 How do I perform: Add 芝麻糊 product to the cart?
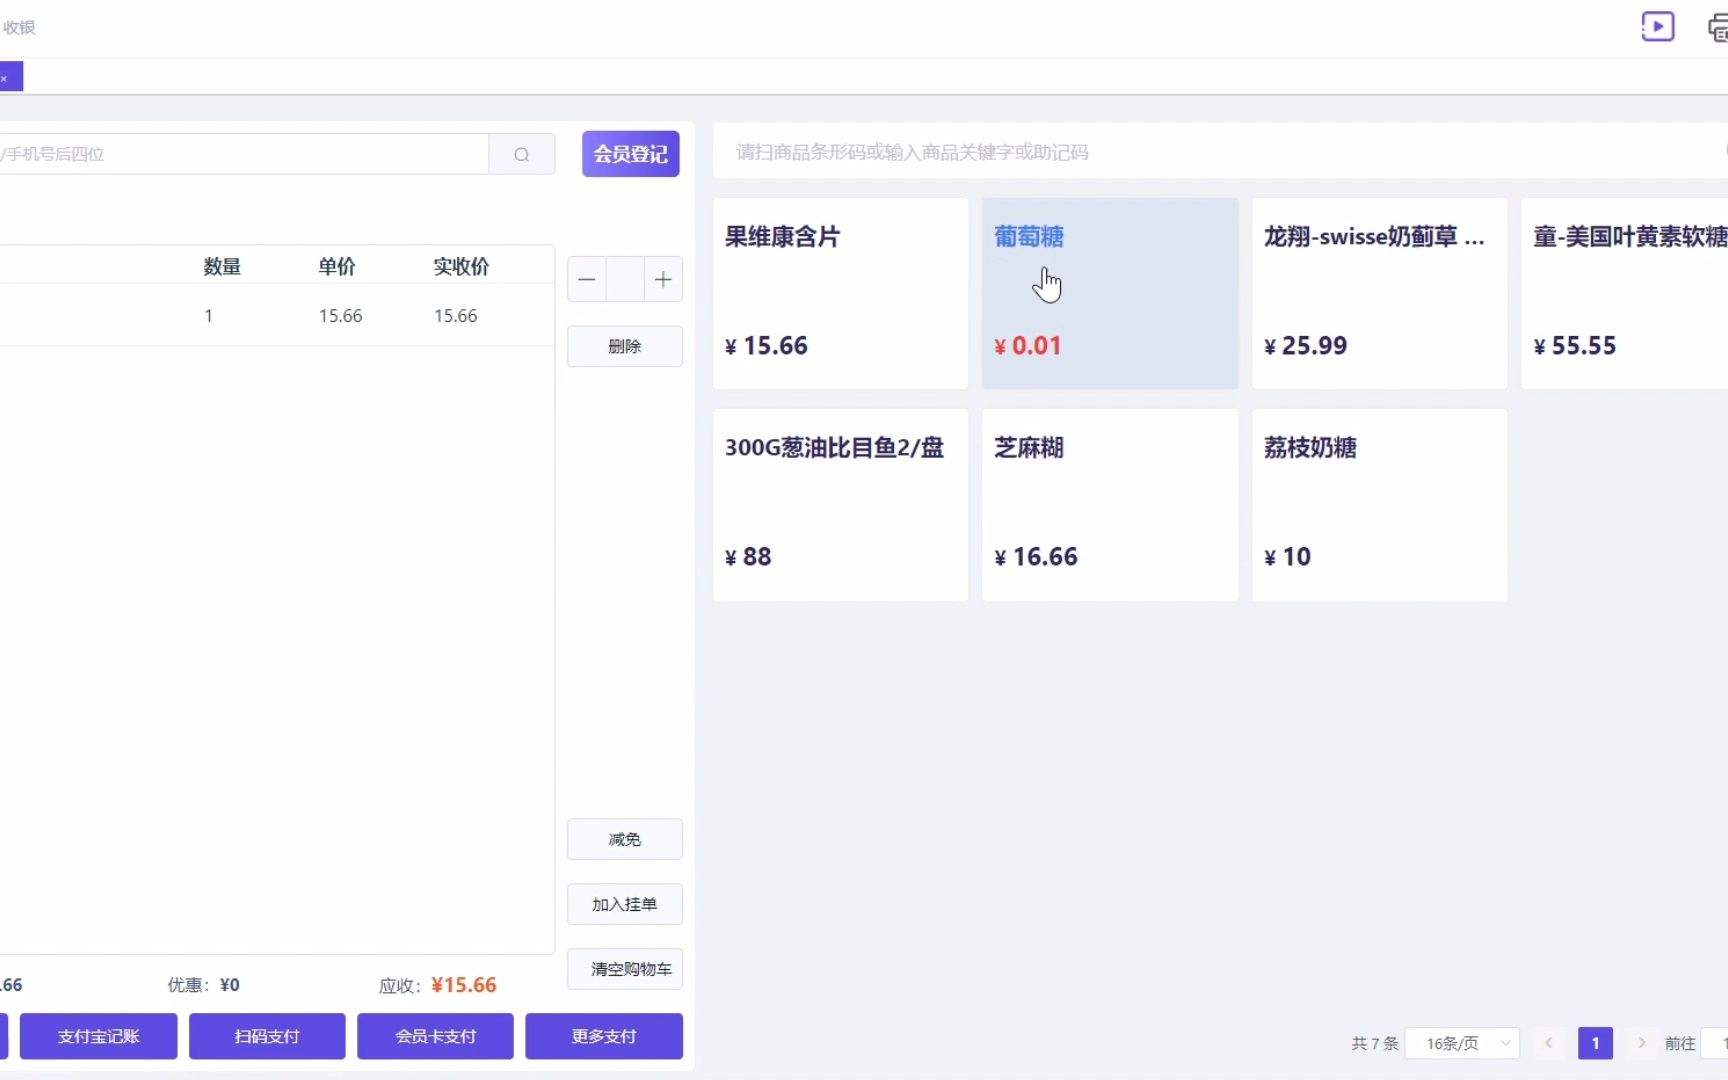pyautogui.click(x=1109, y=504)
